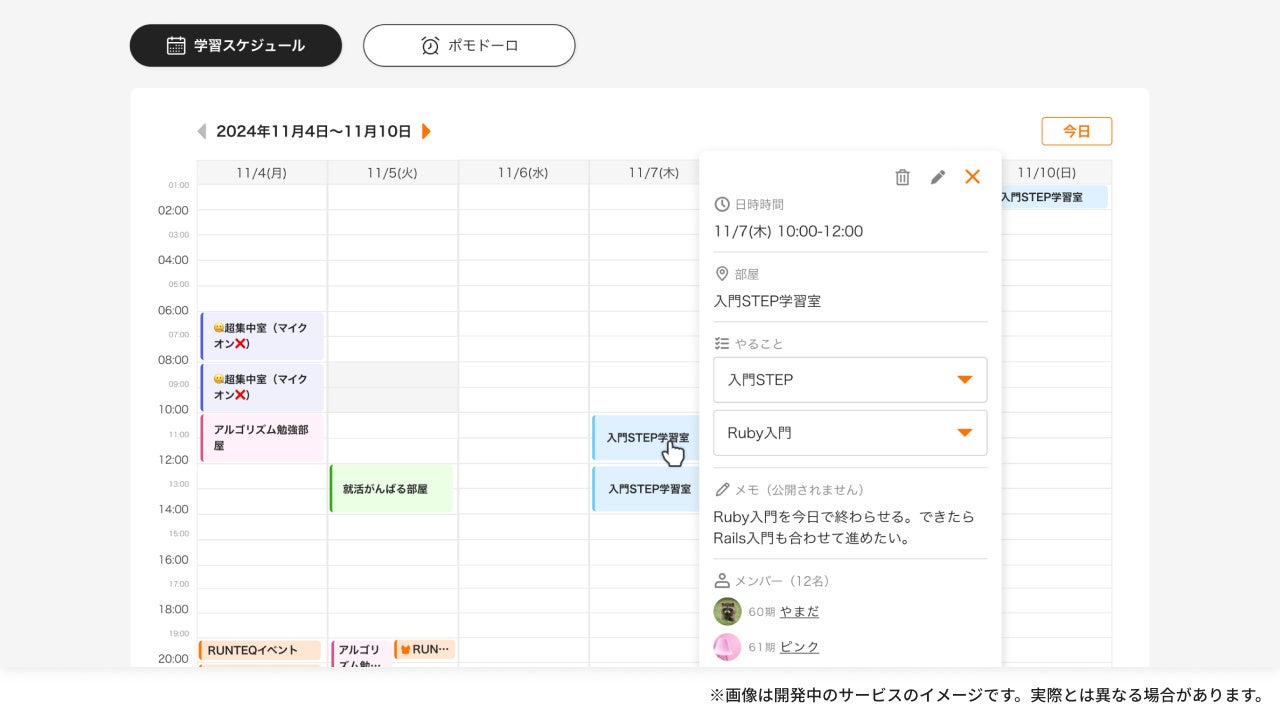Viewport: 1280px width, 720px height.
Task: Click the pencil edit icon
Action: (x=937, y=177)
